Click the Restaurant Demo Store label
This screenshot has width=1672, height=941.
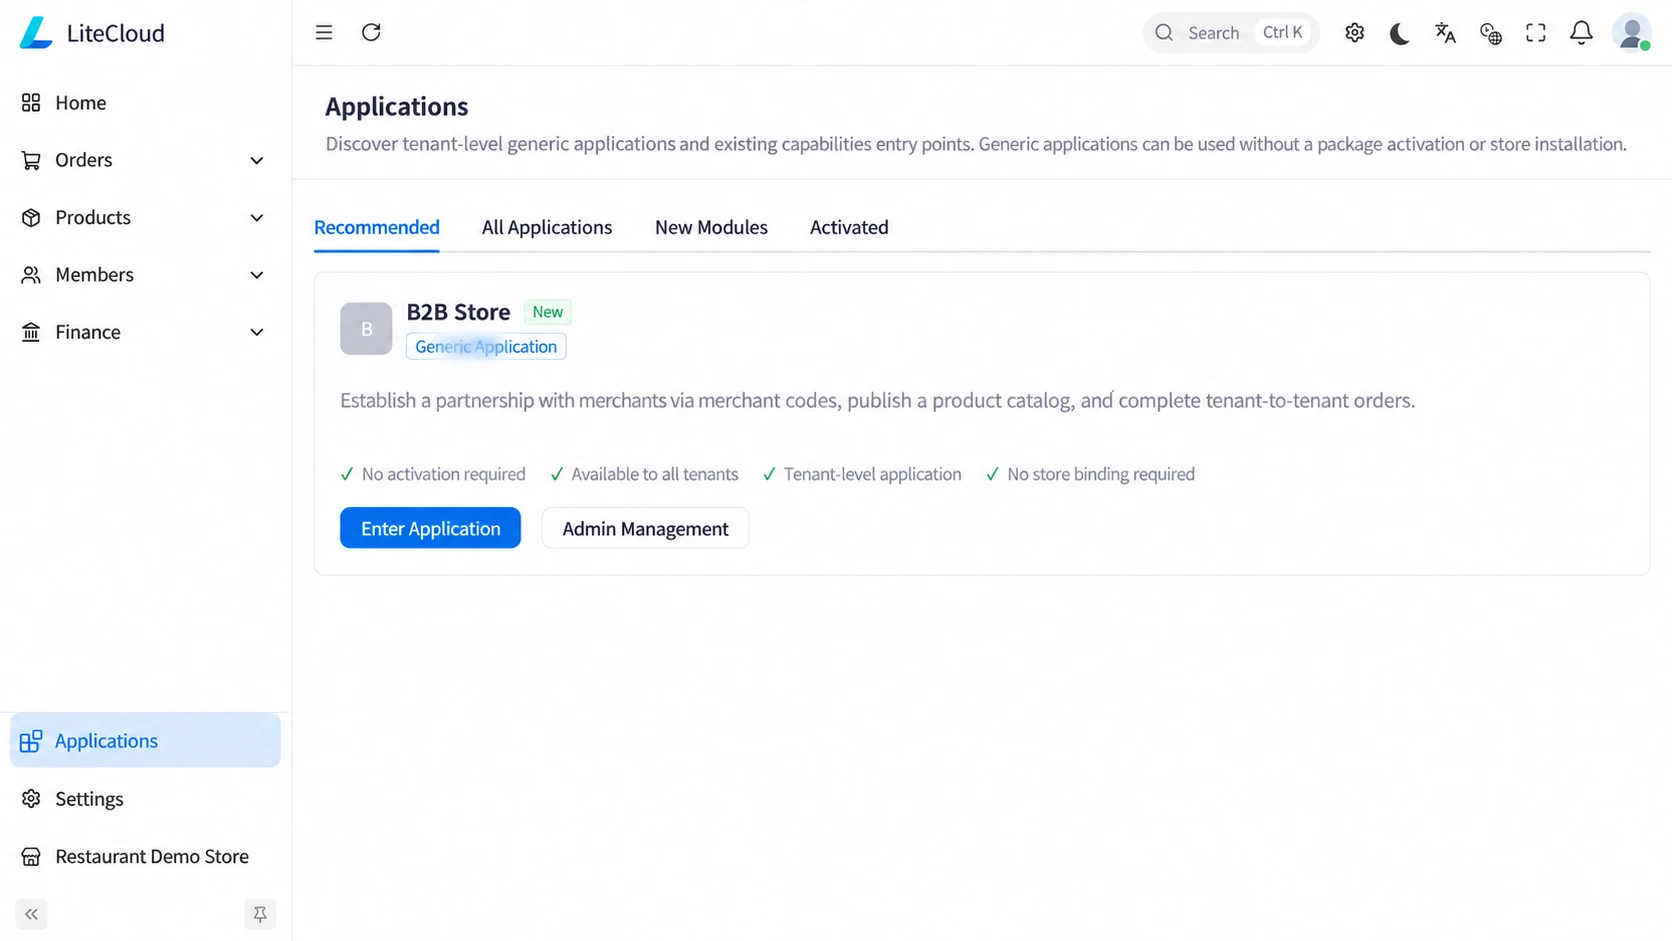pyautogui.click(x=152, y=857)
